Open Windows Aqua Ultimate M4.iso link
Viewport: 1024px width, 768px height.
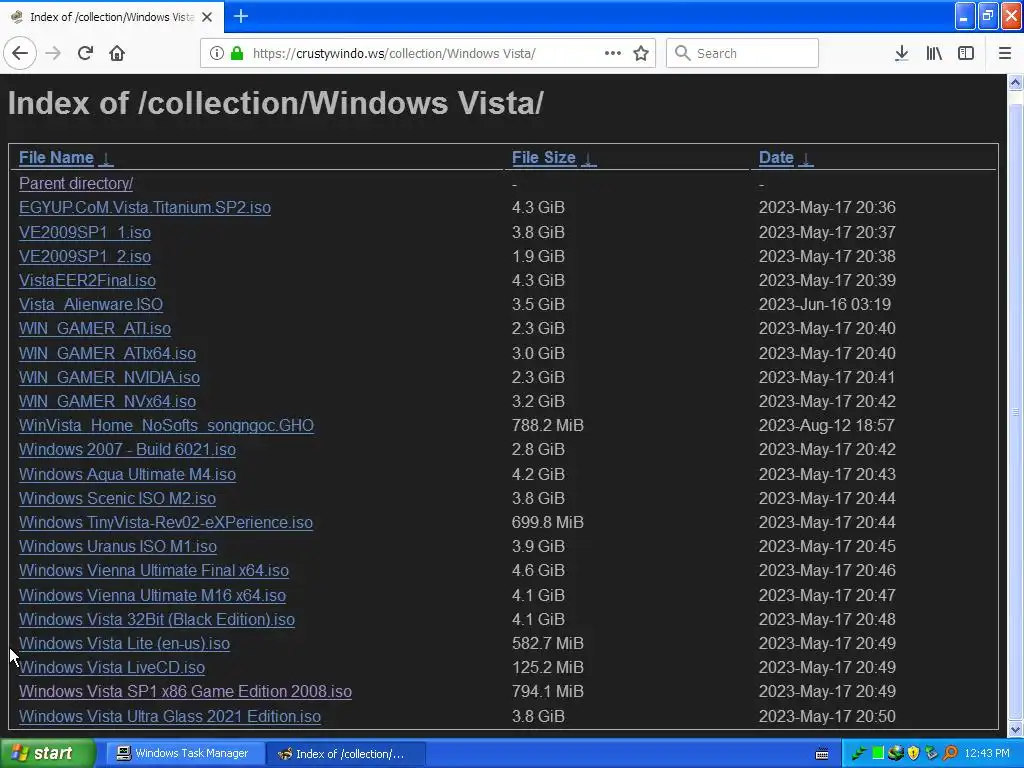[x=127, y=474]
